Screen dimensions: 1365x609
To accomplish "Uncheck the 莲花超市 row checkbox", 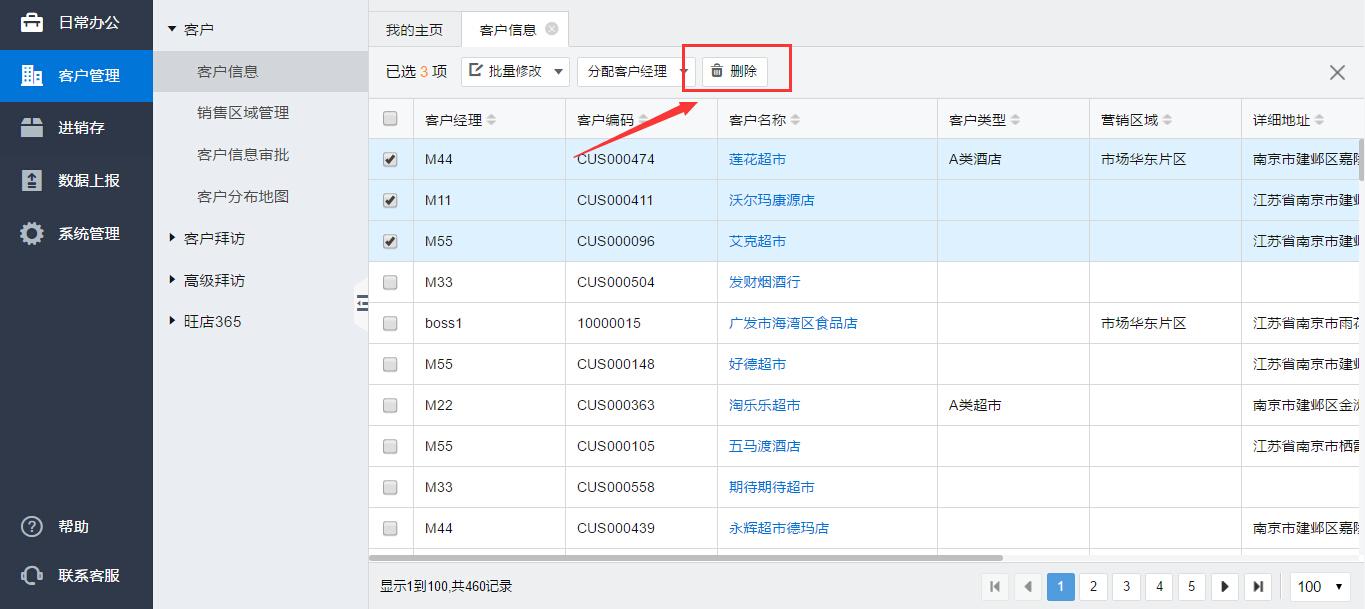I will click(x=390, y=159).
